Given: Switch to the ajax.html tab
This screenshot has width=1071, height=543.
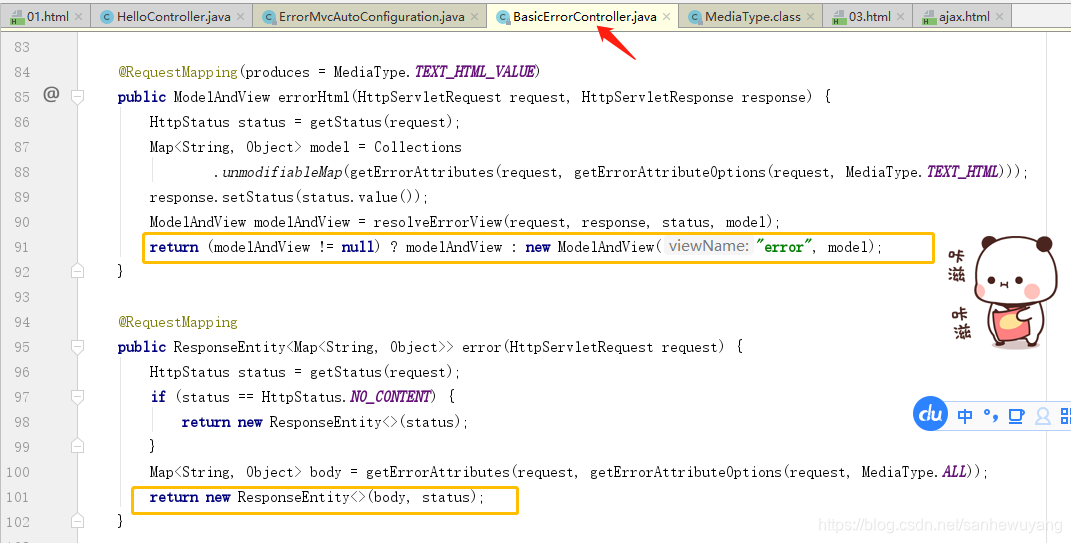Looking at the screenshot, I should pyautogui.click(x=963, y=16).
